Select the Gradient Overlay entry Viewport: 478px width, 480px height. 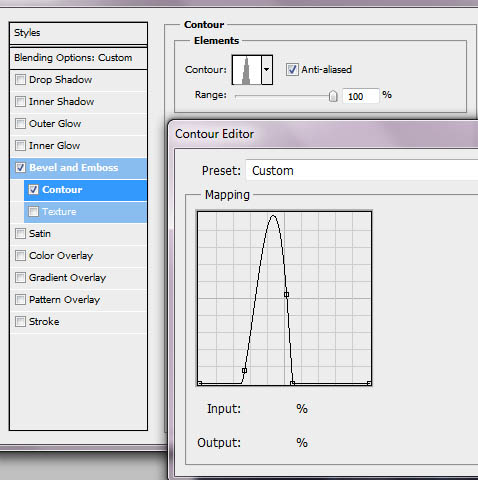(79, 278)
